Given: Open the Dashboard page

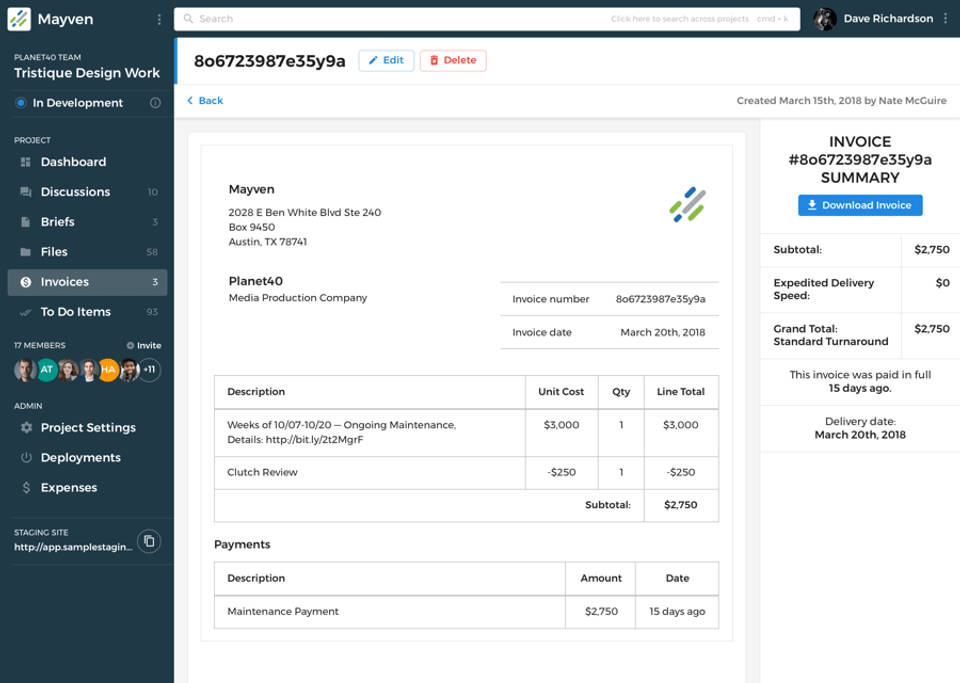Looking at the screenshot, I should pos(73,162).
